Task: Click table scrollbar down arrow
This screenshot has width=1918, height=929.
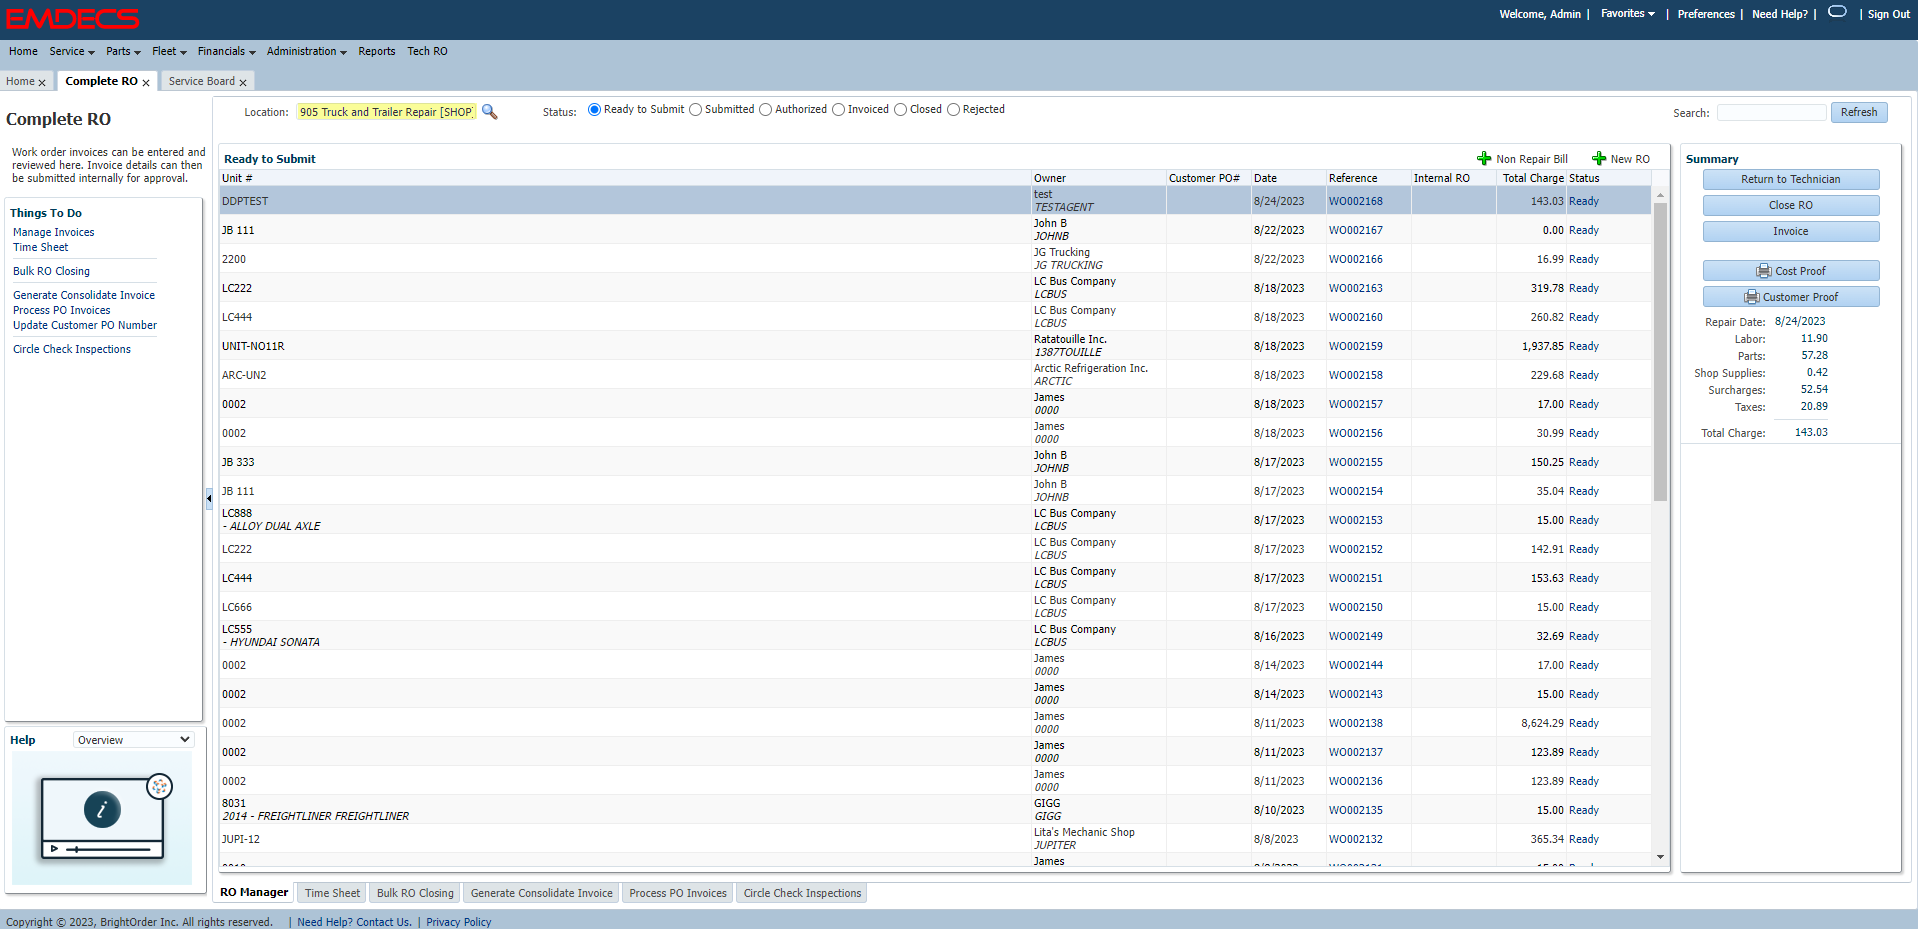Action: tap(1660, 857)
